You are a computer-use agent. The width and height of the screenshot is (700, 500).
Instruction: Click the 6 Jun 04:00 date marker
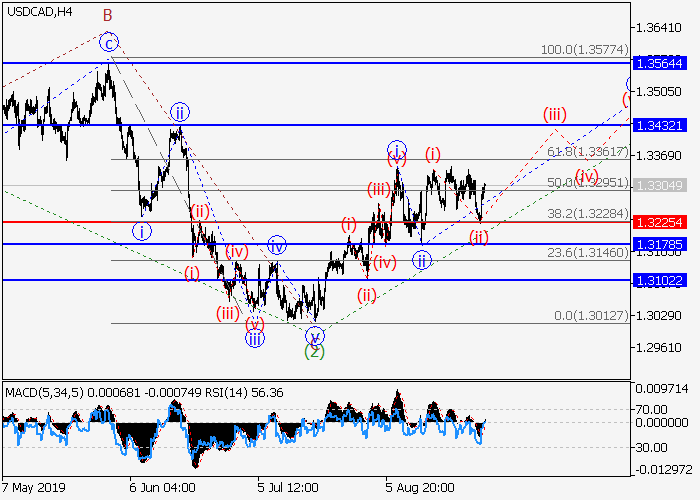click(x=164, y=489)
